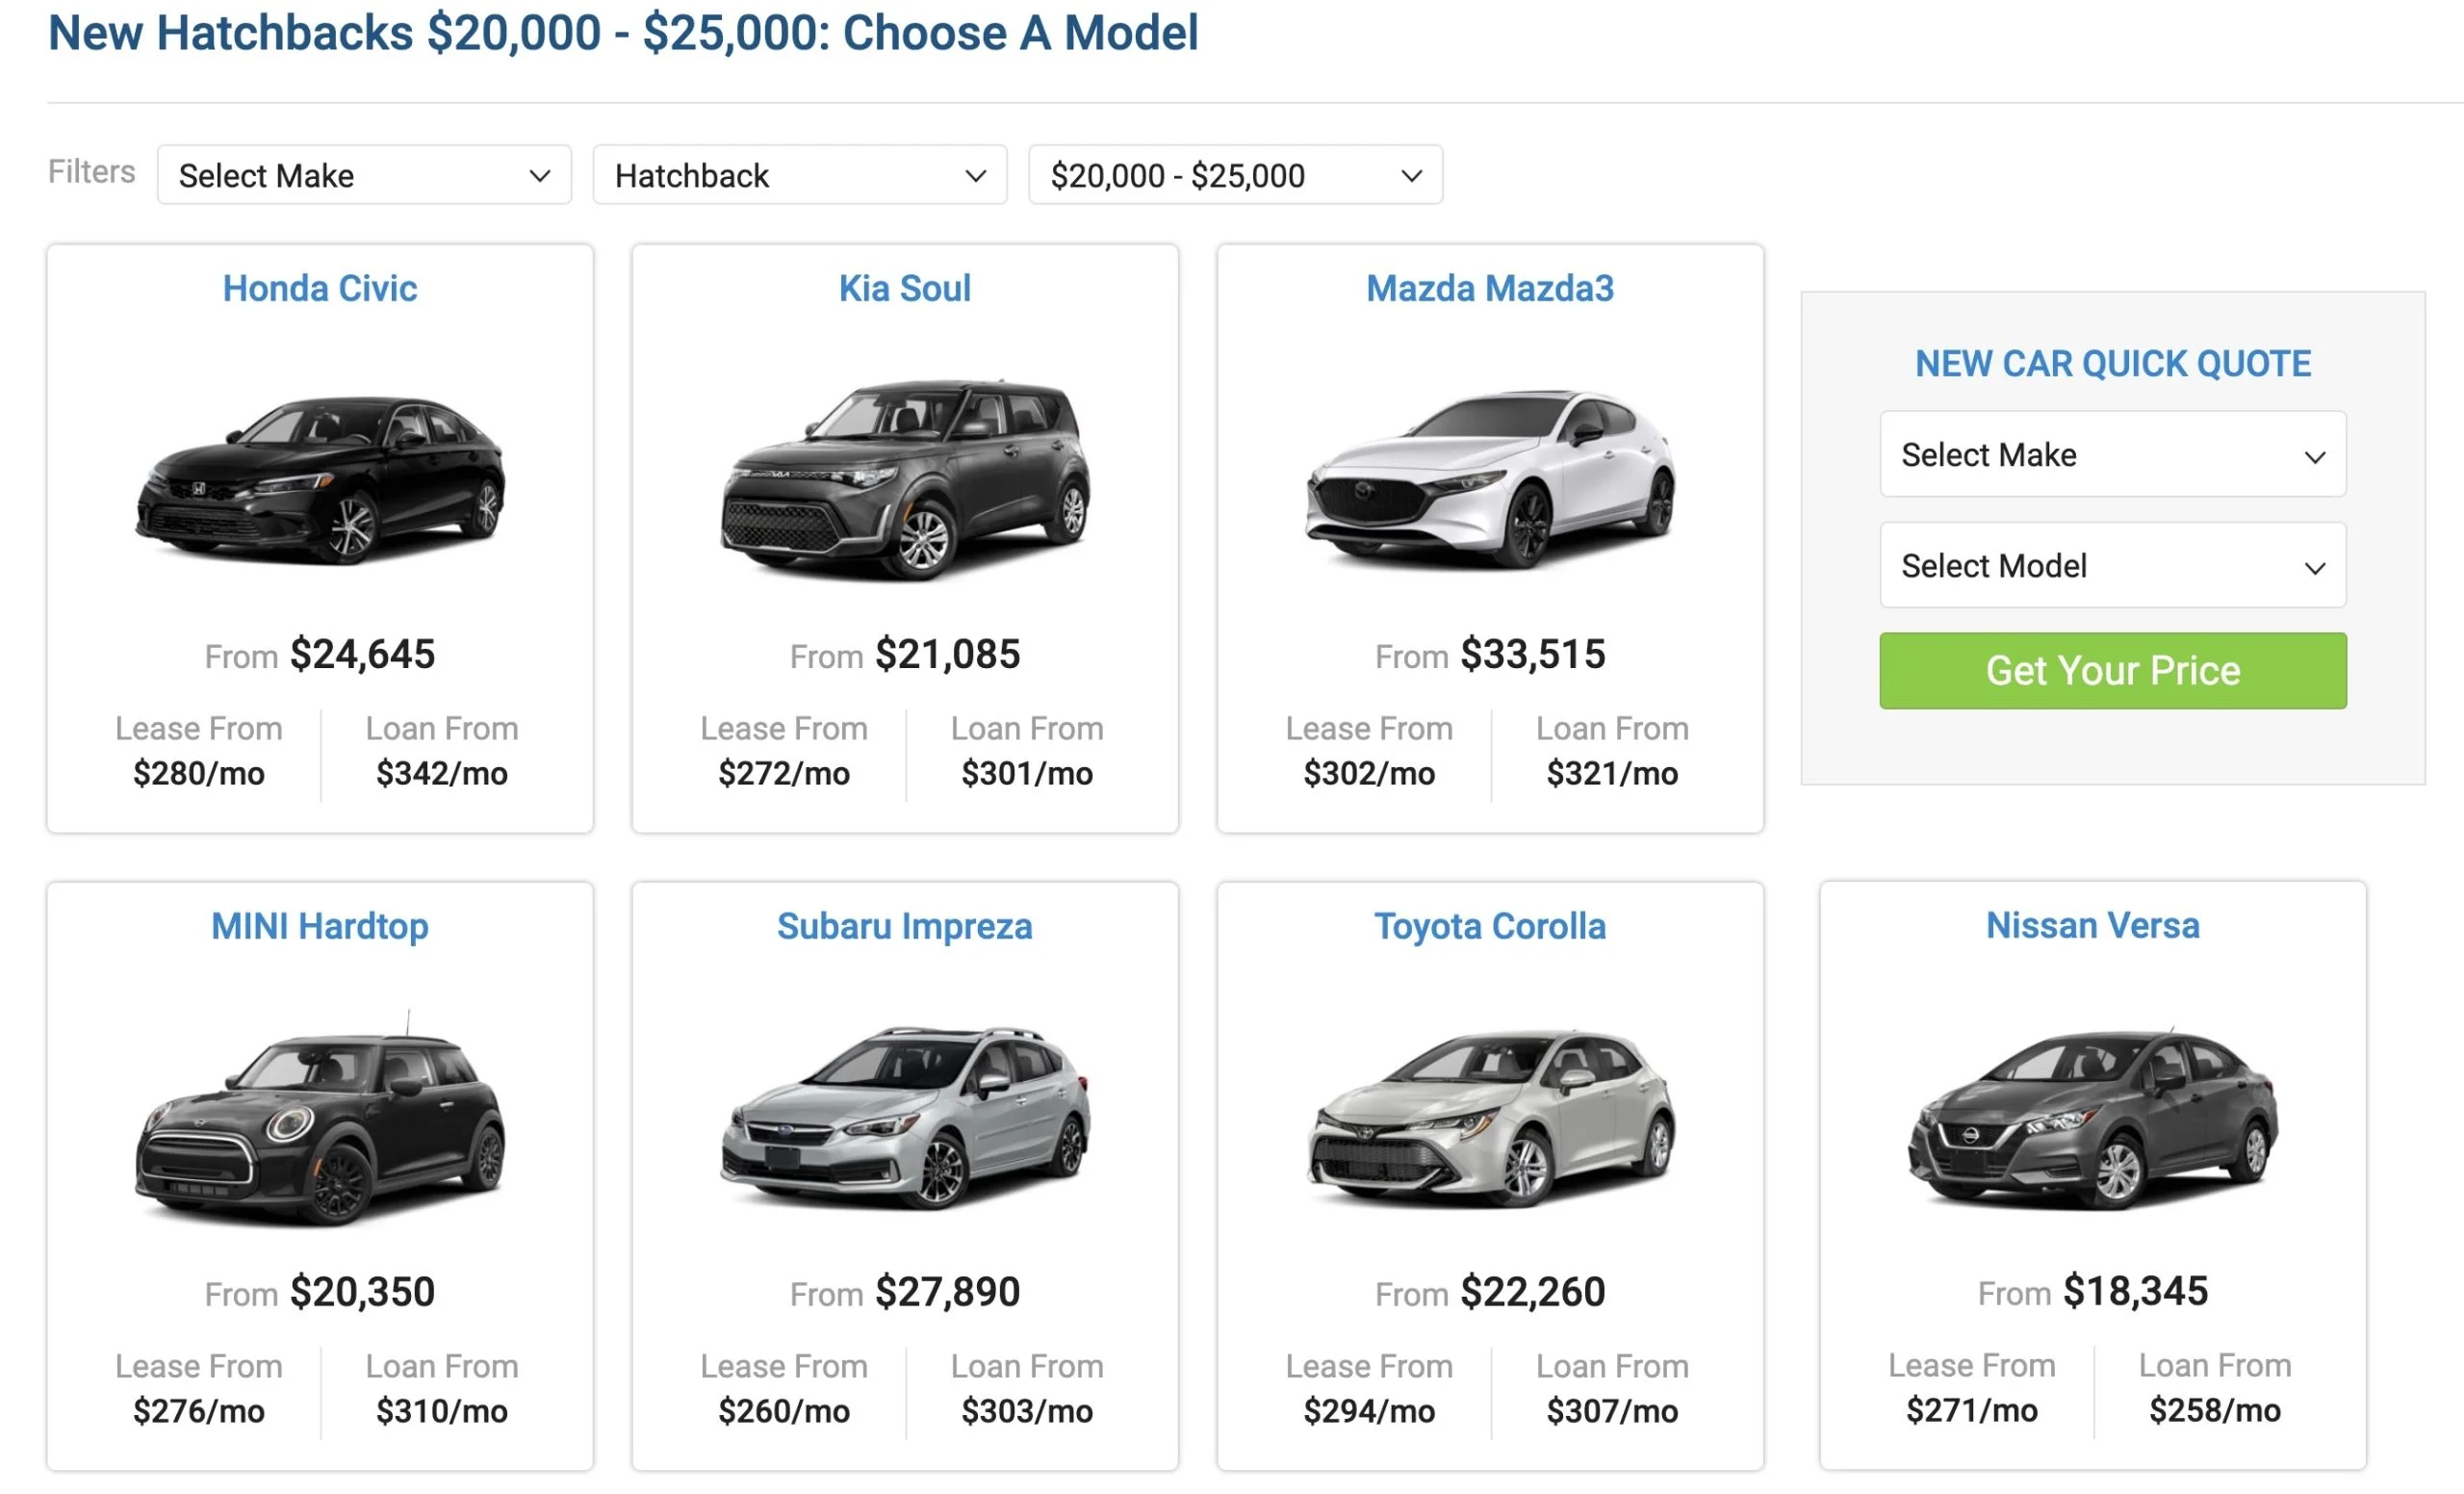The height and width of the screenshot is (1494, 2464).
Task: Click Nissan Versa loan price $258/mo
Action: click(x=2215, y=1410)
